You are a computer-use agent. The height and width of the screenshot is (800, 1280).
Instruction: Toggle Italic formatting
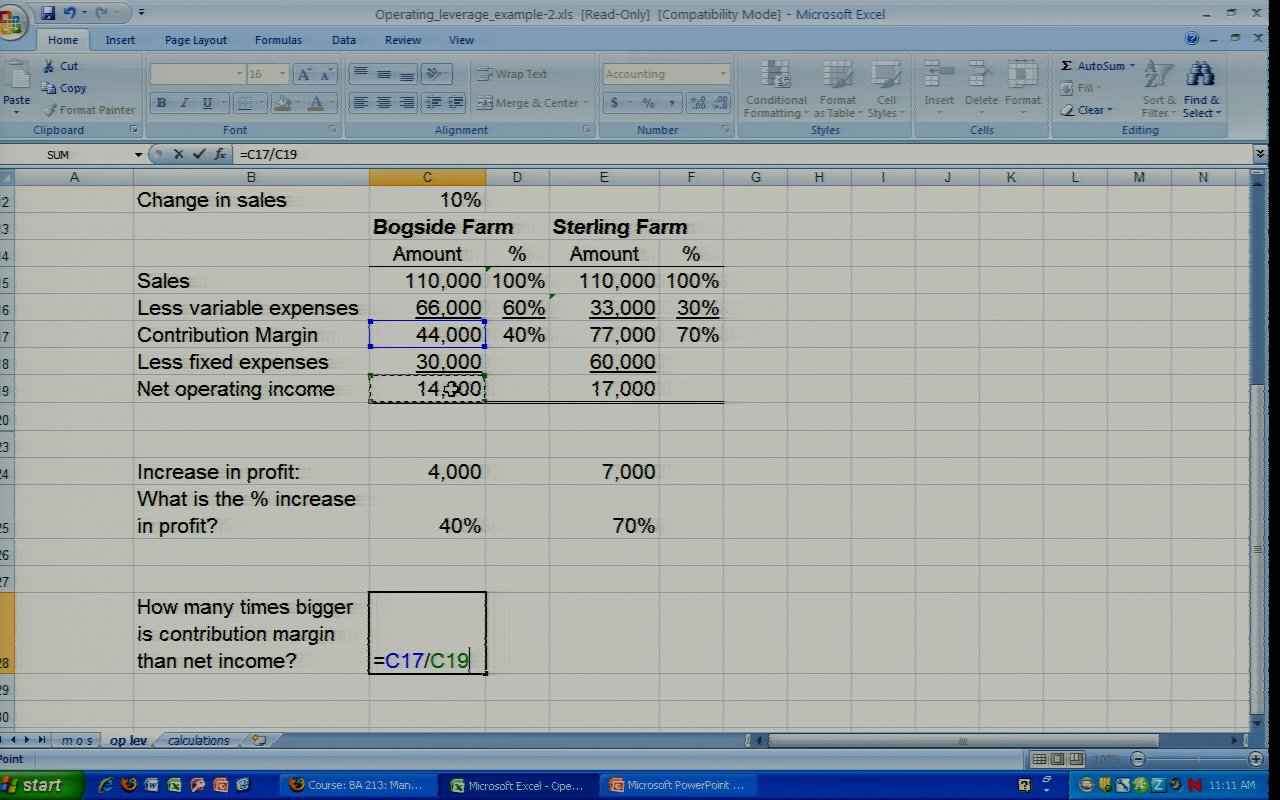point(185,102)
